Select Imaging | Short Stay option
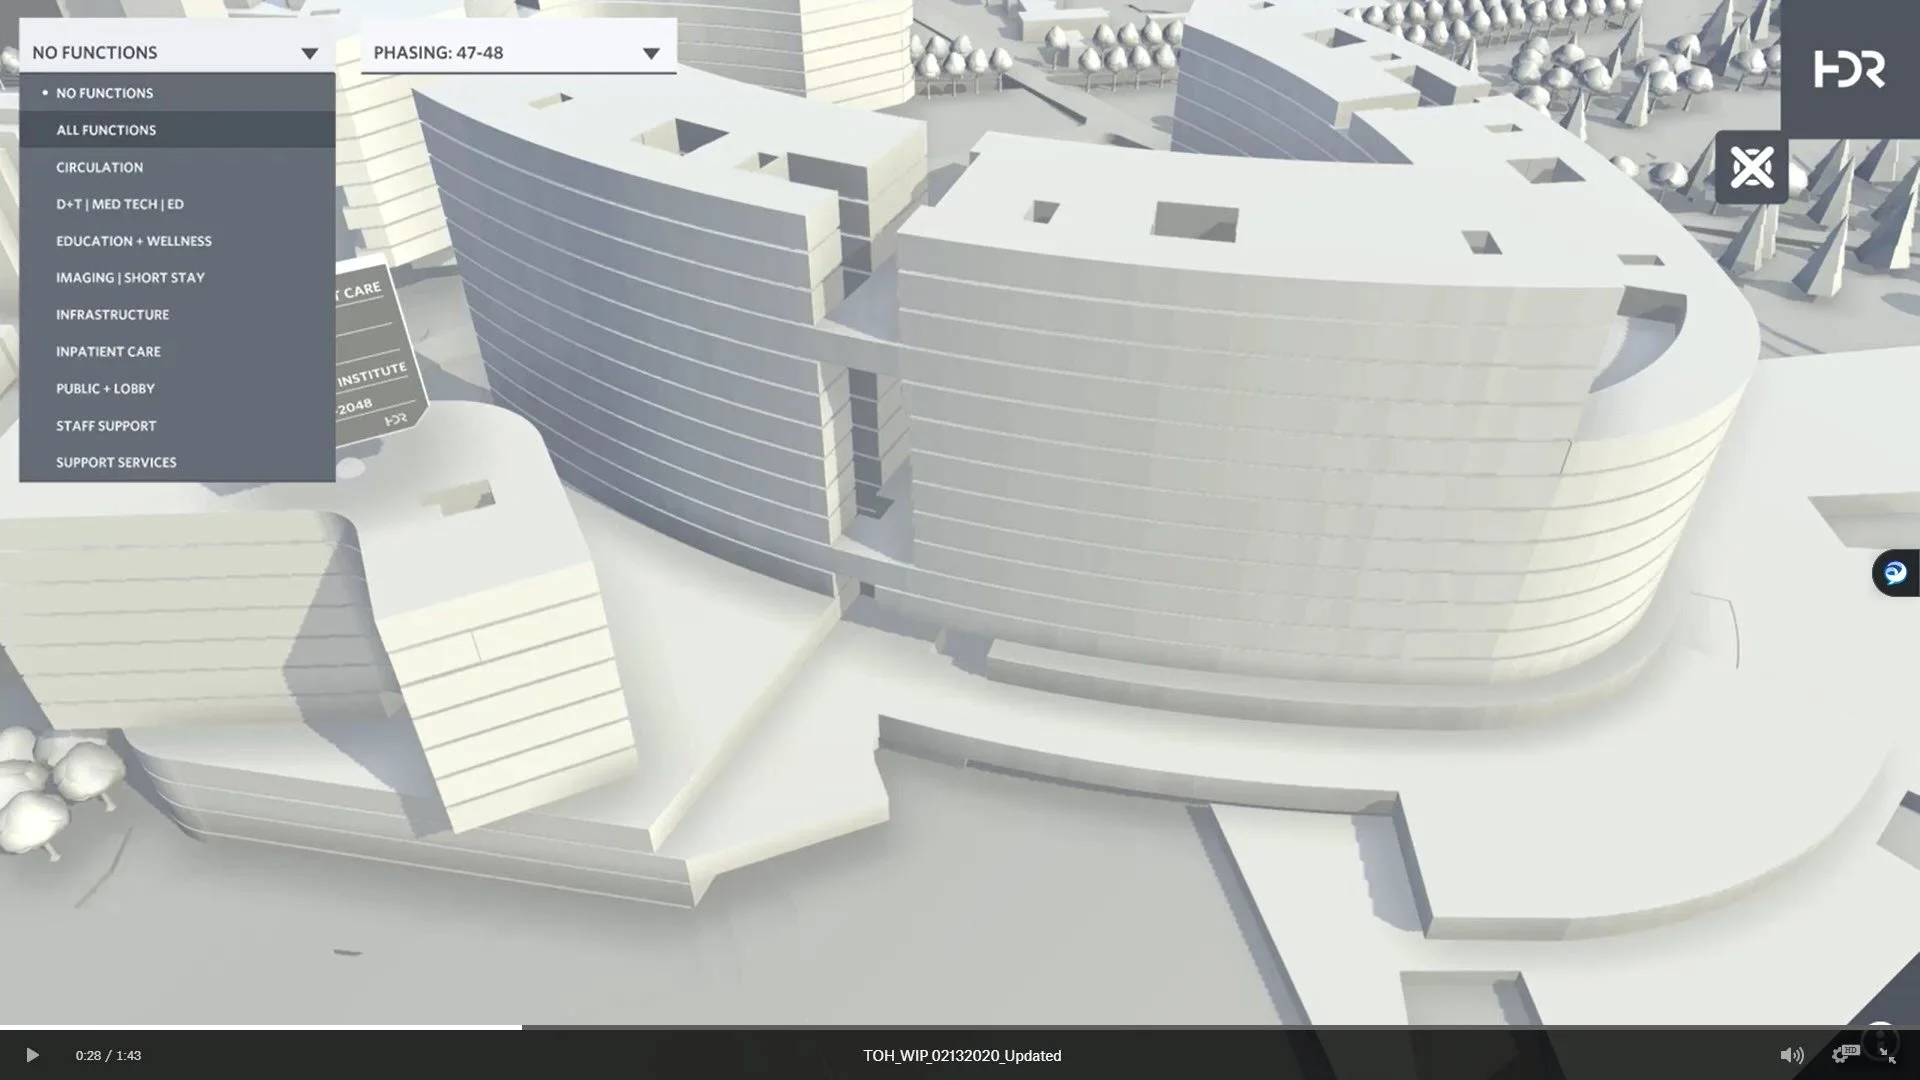 coord(130,278)
